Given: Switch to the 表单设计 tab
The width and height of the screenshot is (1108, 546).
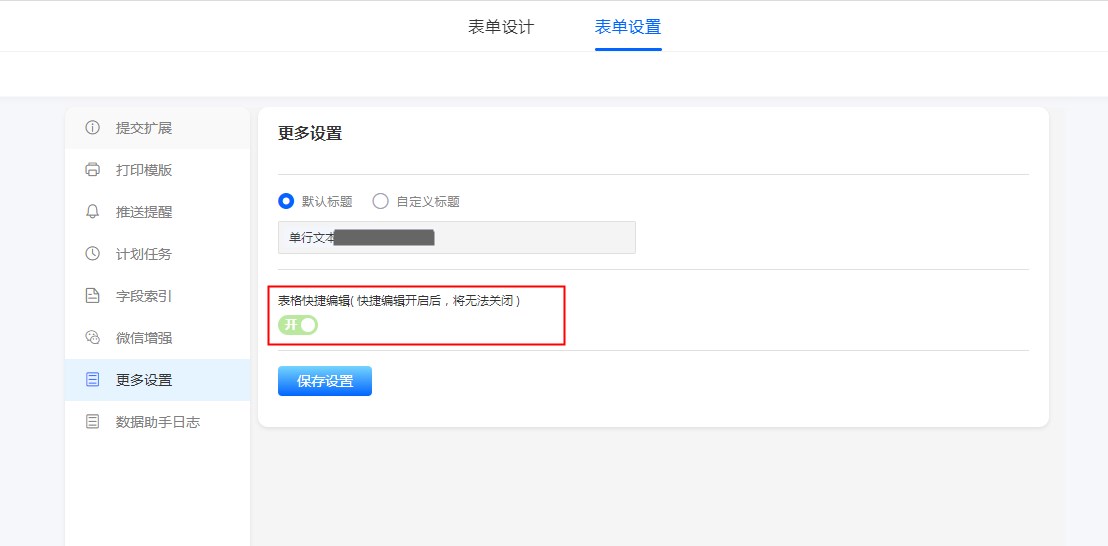Looking at the screenshot, I should 501,27.
